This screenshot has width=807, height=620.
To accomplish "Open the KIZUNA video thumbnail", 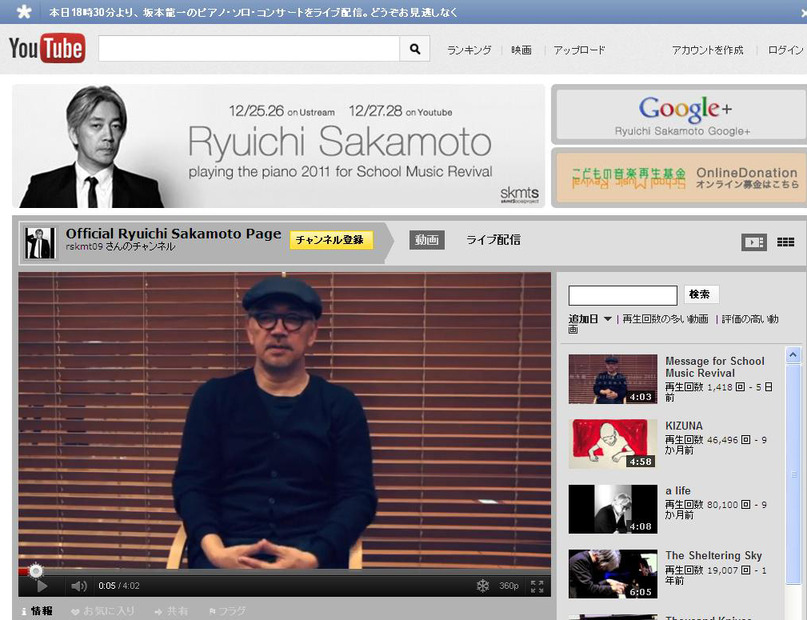I will 612,444.
